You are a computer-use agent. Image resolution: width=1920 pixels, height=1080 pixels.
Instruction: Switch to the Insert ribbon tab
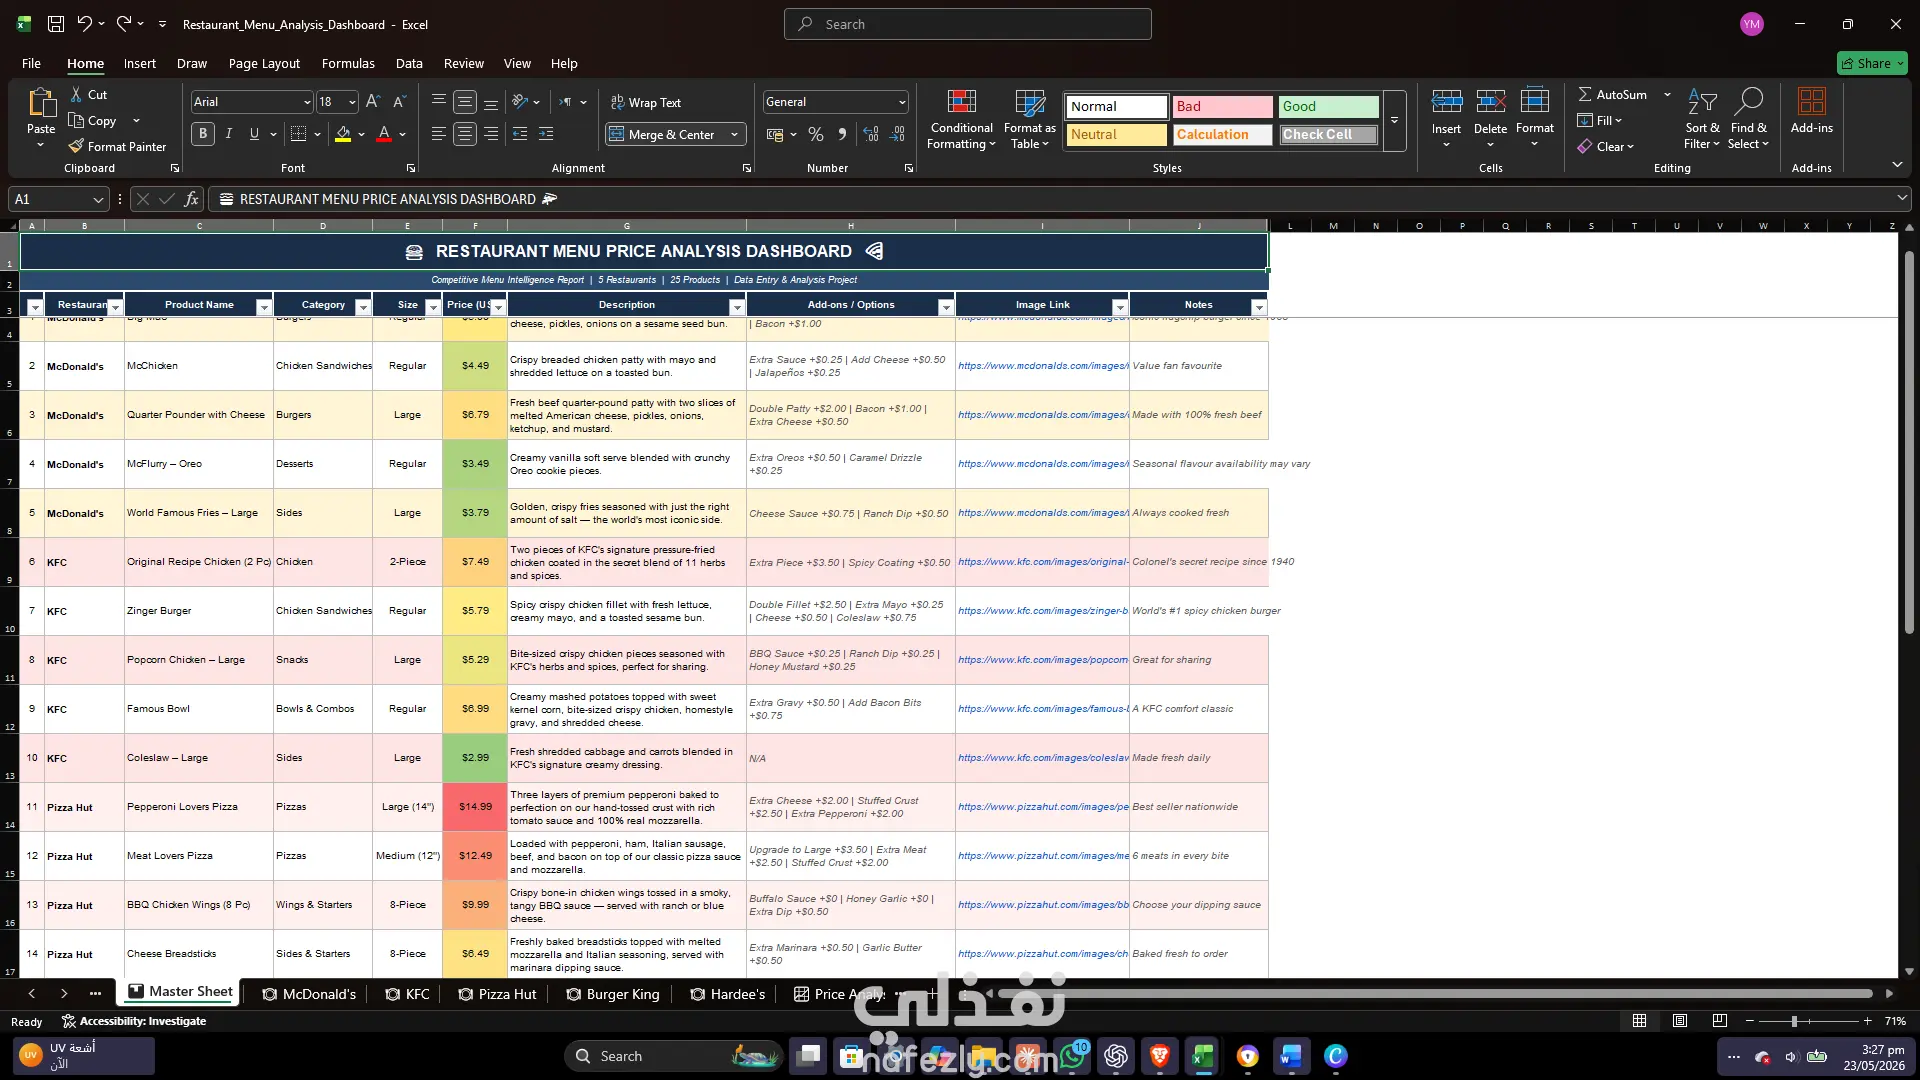(140, 63)
